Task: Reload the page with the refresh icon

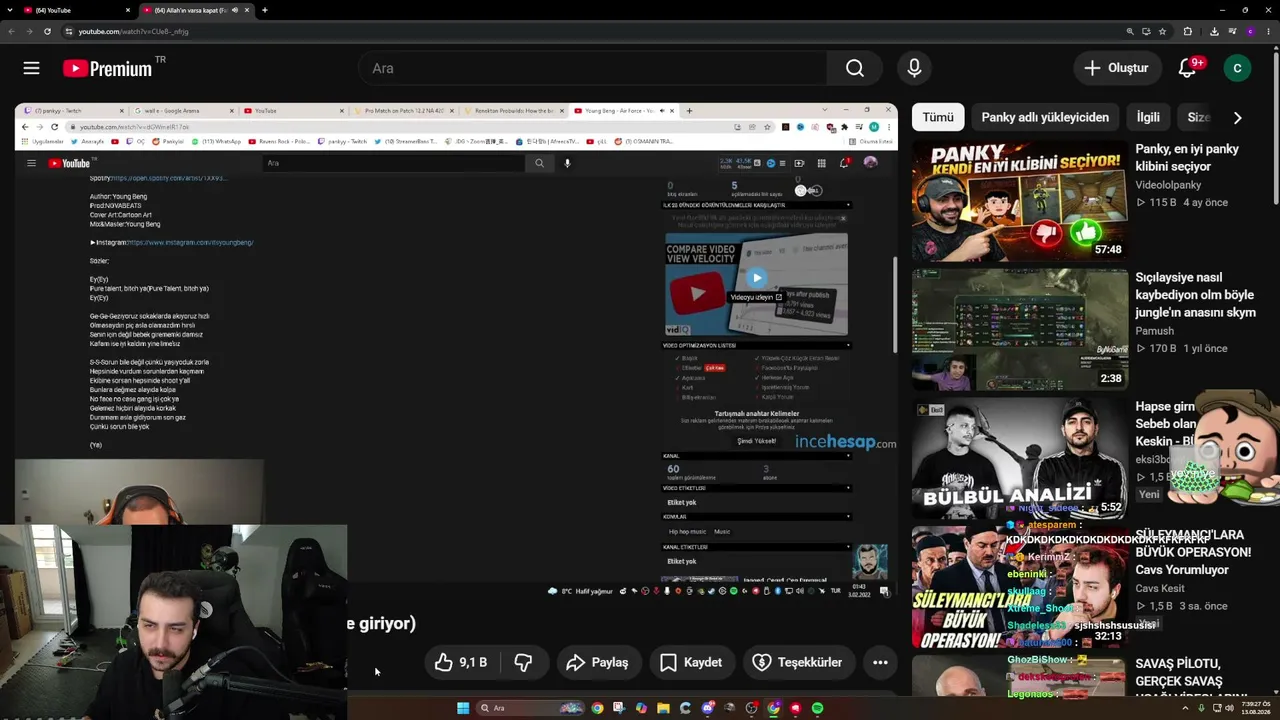Action: 47,31
